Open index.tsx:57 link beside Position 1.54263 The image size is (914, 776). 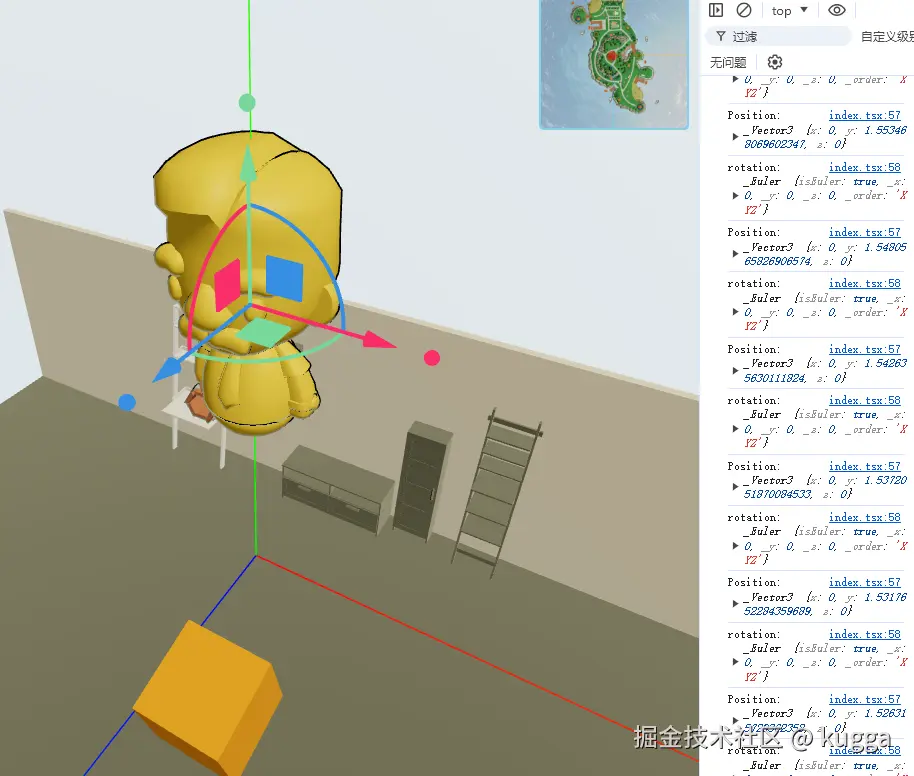(x=864, y=349)
